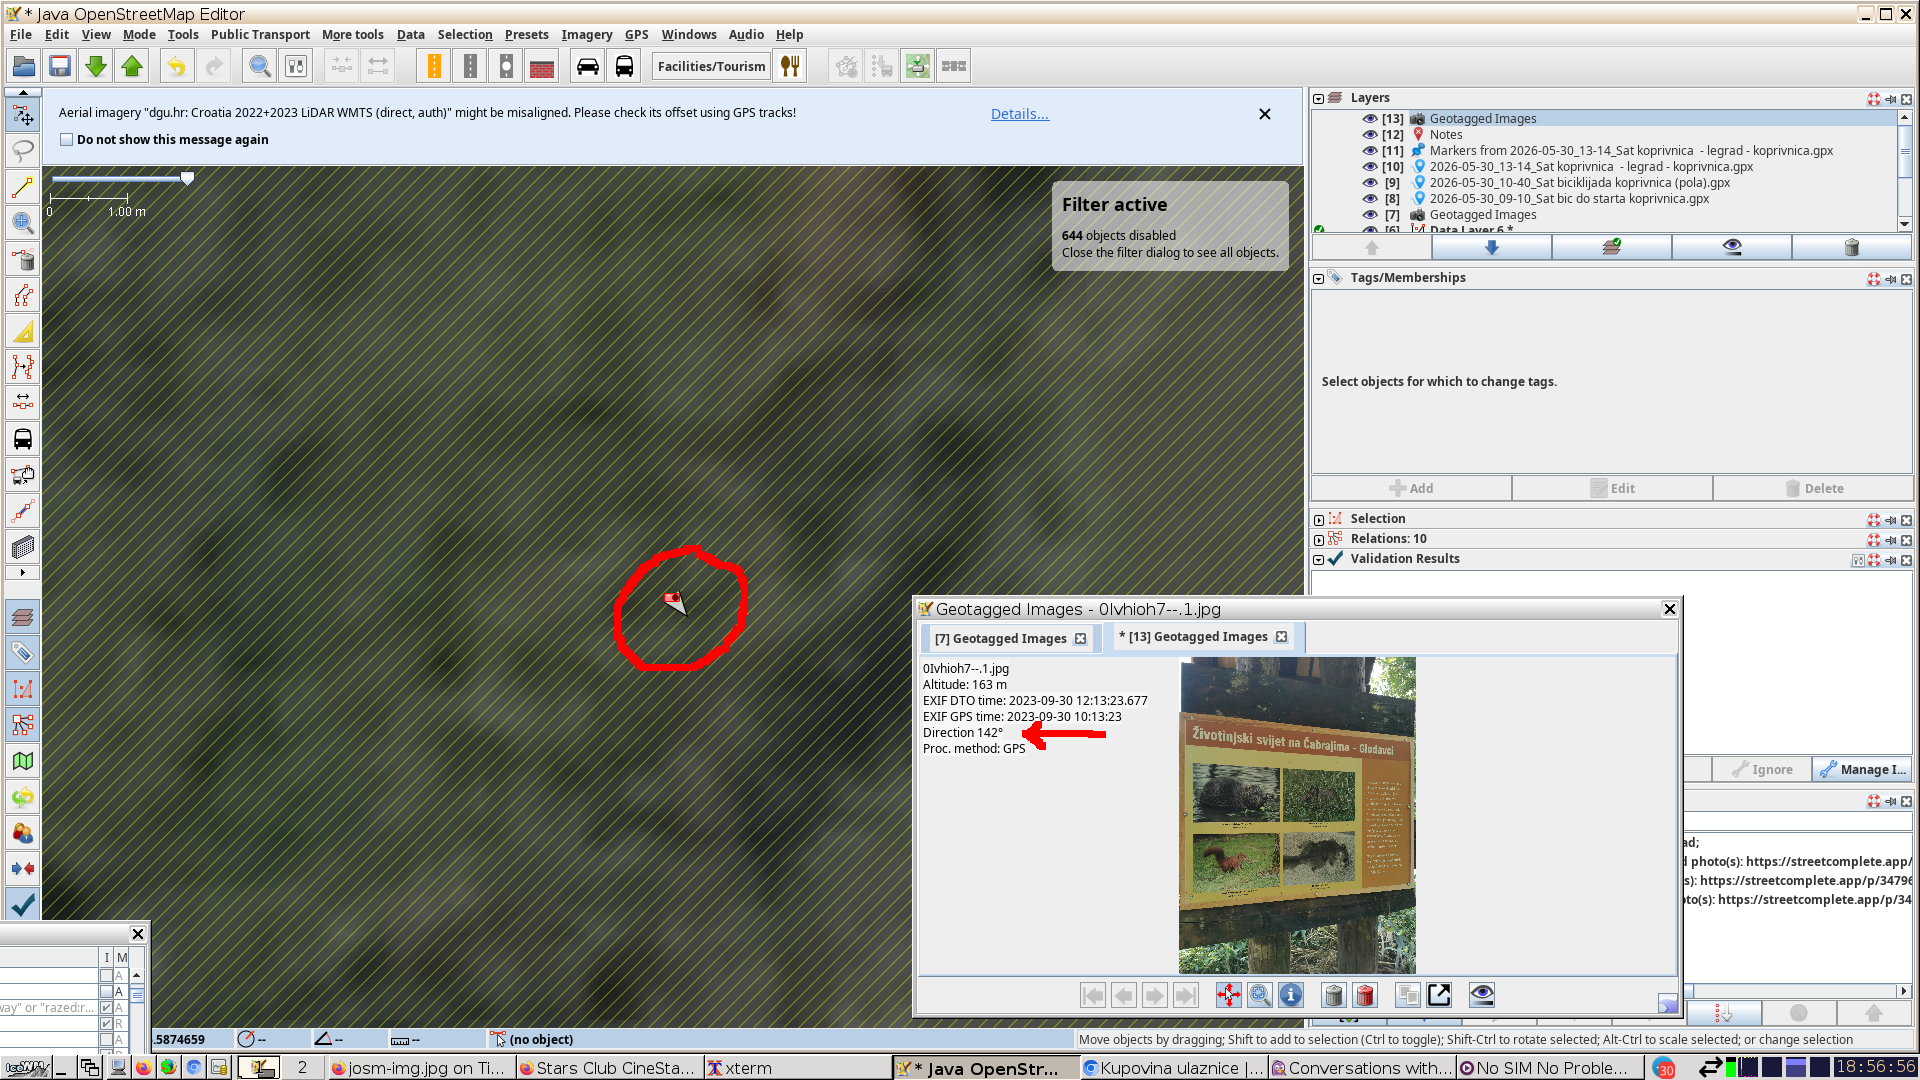Click the upload data green arrow icon
The height and width of the screenshot is (1080, 1920).
click(132, 67)
